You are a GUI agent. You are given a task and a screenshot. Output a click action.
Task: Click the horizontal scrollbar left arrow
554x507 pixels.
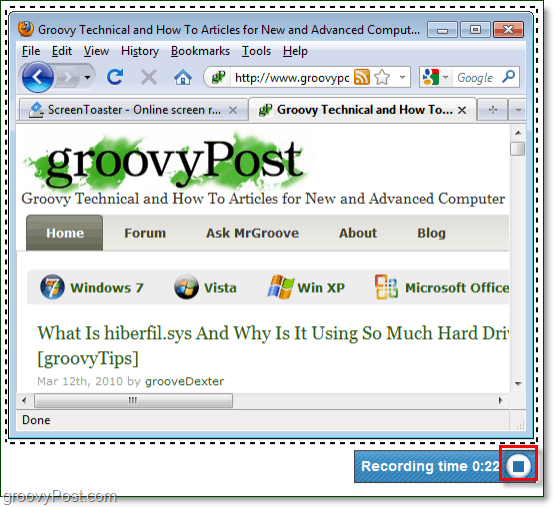tap(24, 401)
